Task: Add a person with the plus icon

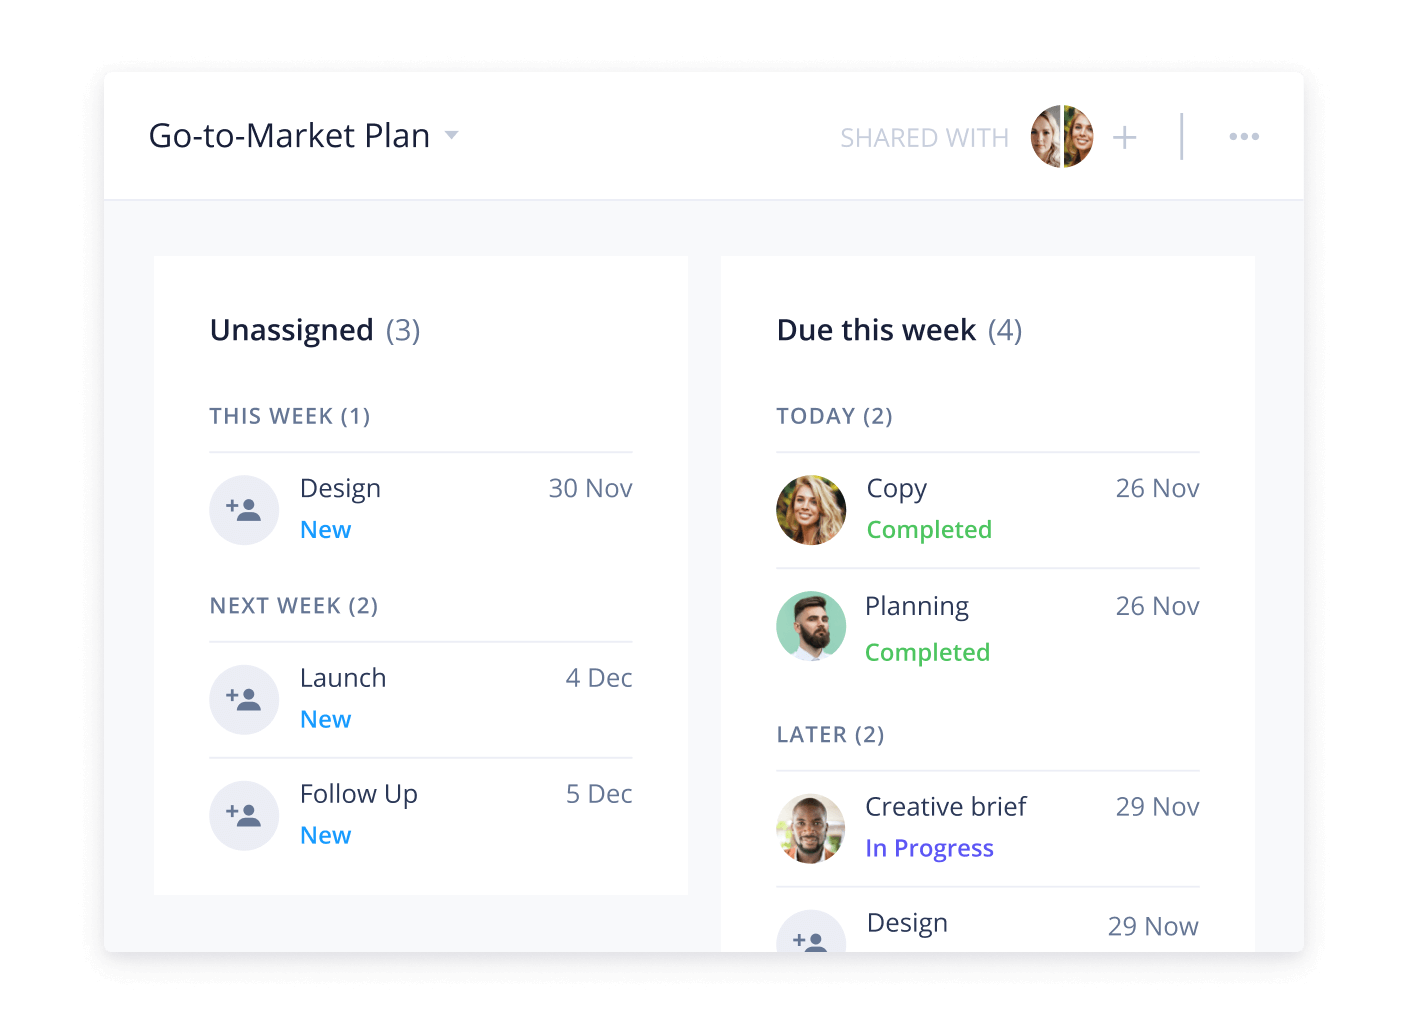Action: (1125, 137)
